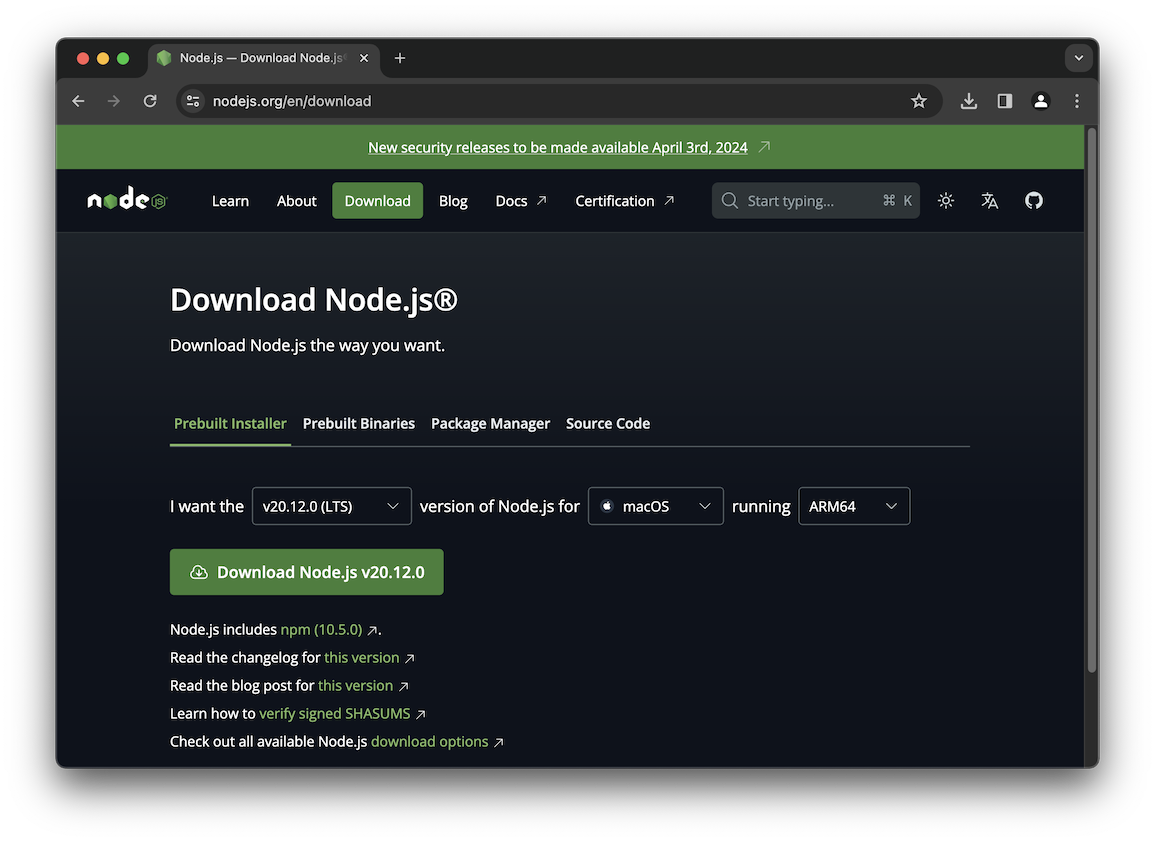1155x842 pixels.
Task: Click the Download Node.js® heading
Action: point(314,300)
